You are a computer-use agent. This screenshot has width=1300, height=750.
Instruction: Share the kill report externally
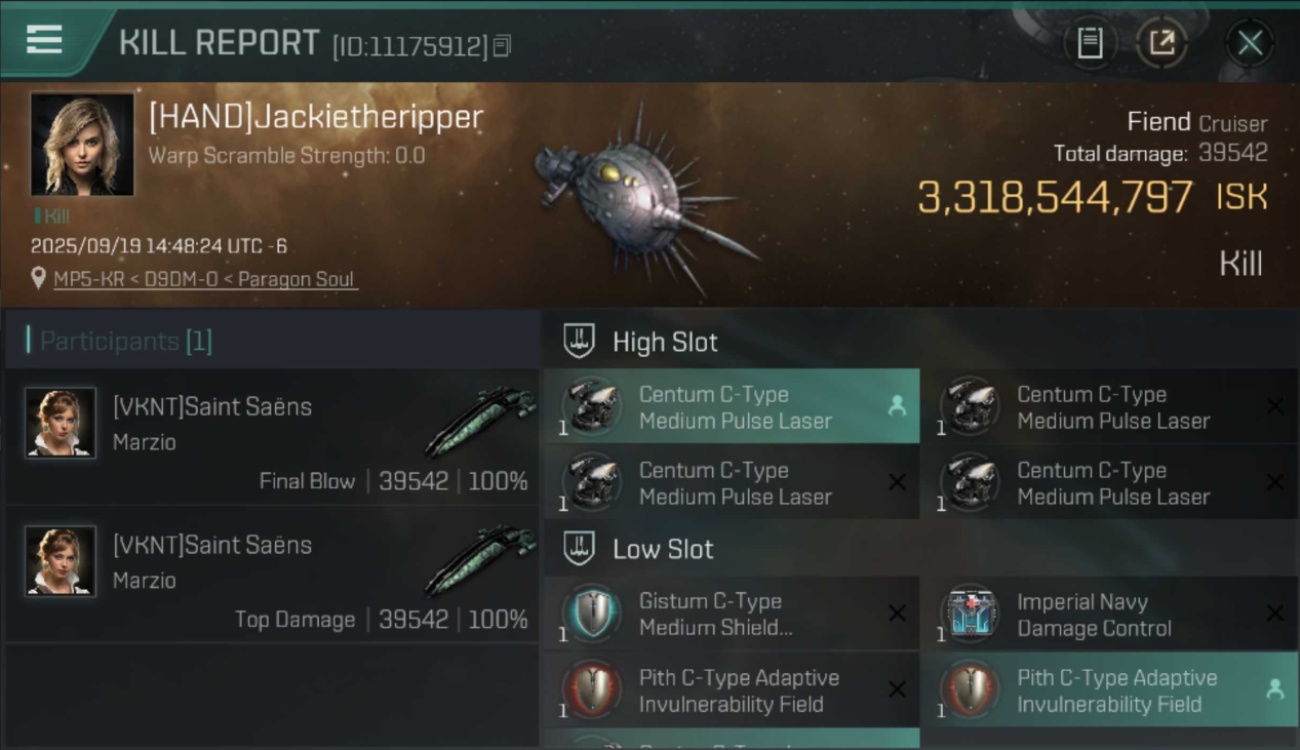pyautogui.click(x=1161, y=43)
